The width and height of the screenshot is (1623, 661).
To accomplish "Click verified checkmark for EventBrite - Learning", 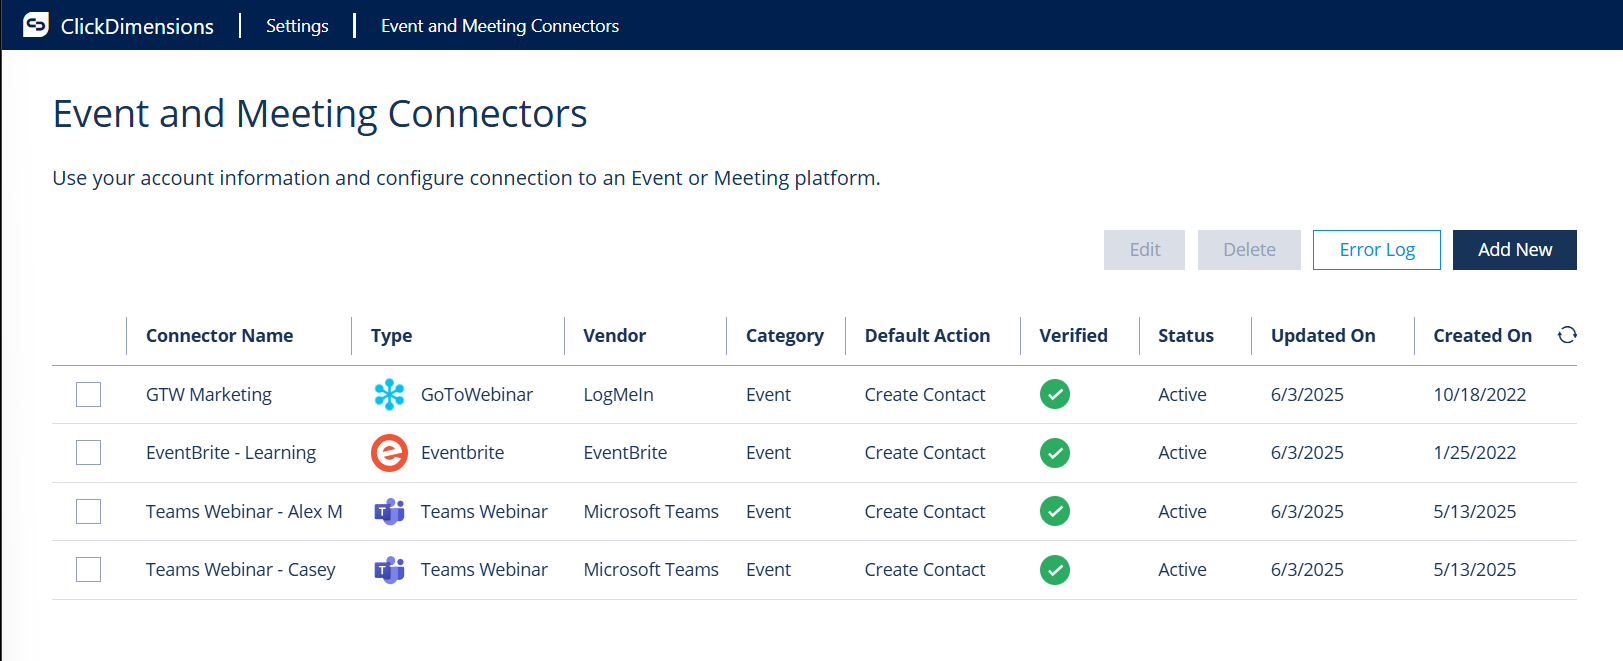I will click(x=1054, y=453).
